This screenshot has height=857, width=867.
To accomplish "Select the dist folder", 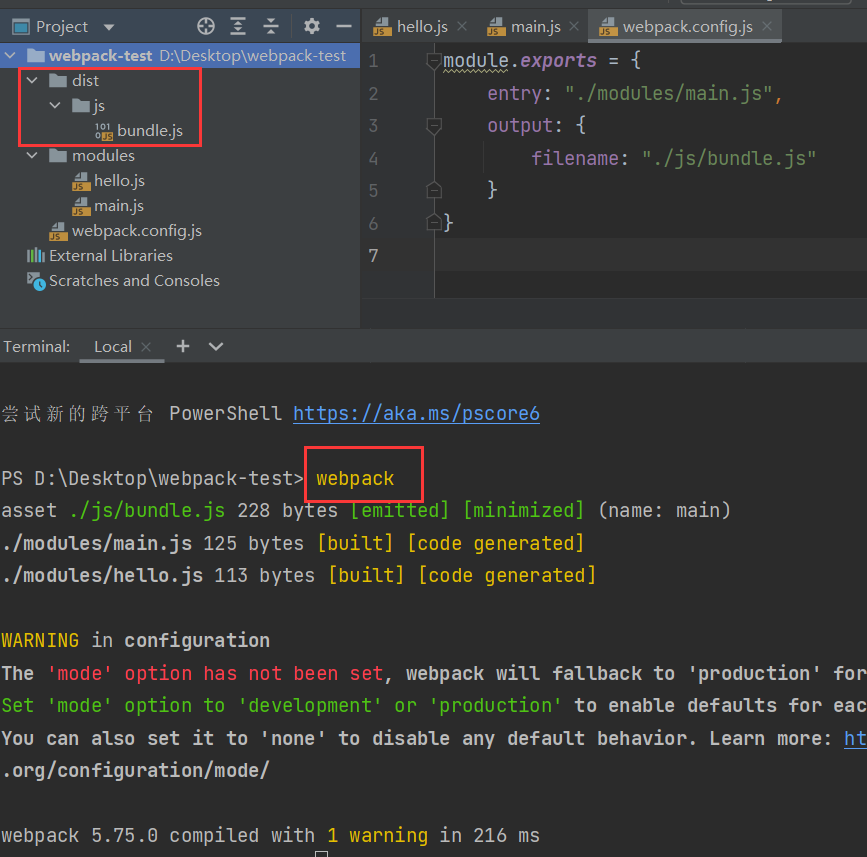I will (x=74, y=81).
